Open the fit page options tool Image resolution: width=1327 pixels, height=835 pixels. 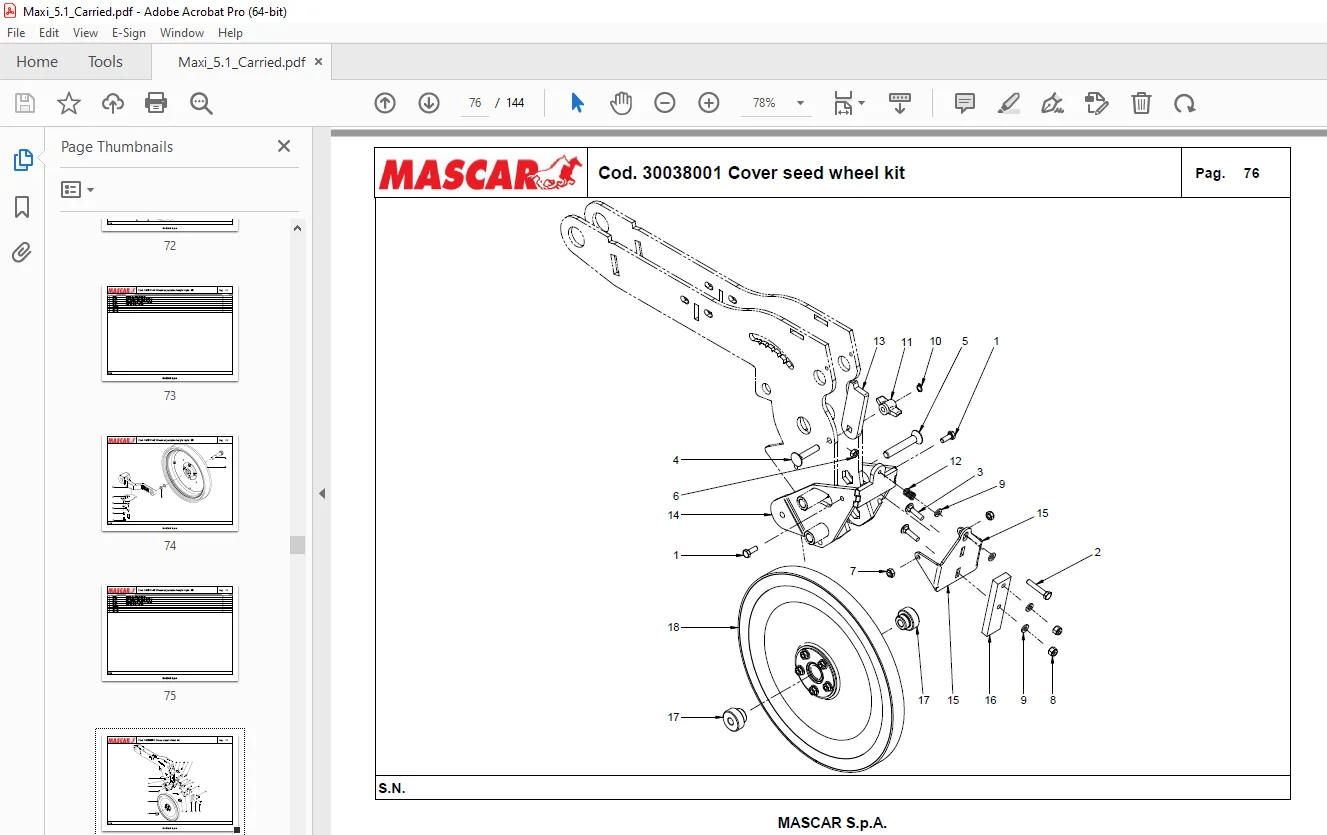[849, 103]
